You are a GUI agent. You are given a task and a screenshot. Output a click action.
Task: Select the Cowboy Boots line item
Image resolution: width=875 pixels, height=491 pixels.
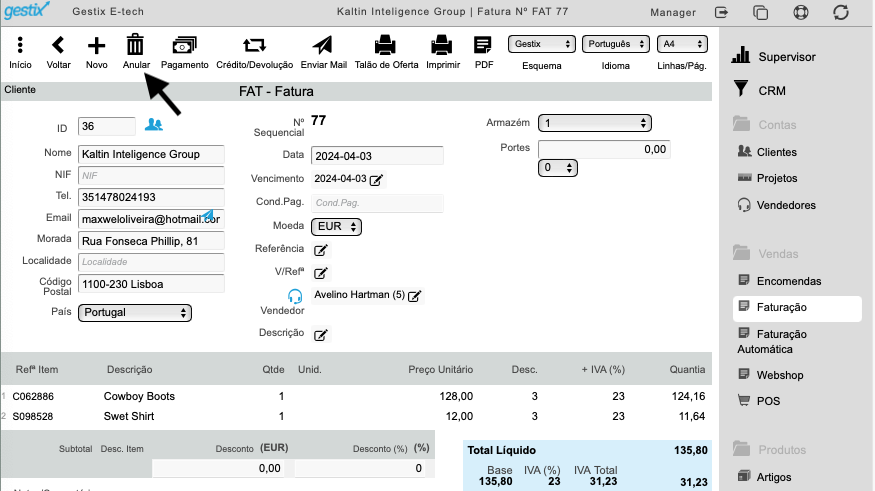[139, 397]
